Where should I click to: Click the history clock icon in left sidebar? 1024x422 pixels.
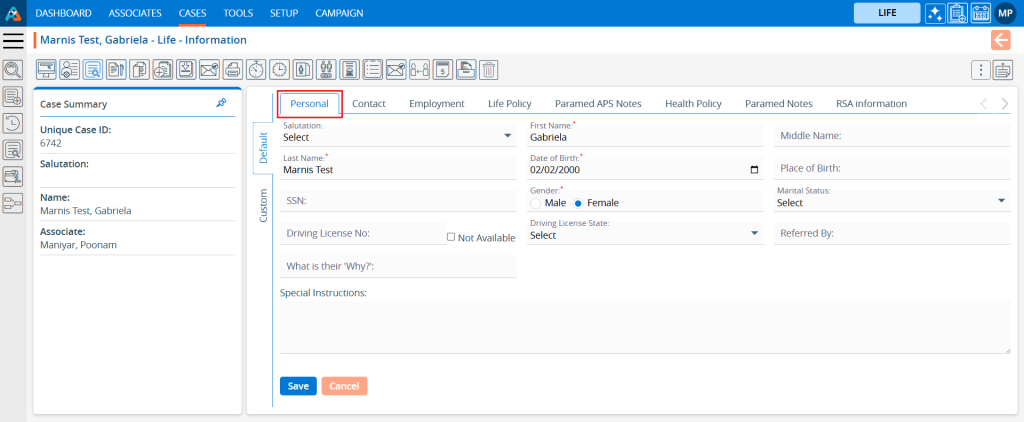[13, 124]
